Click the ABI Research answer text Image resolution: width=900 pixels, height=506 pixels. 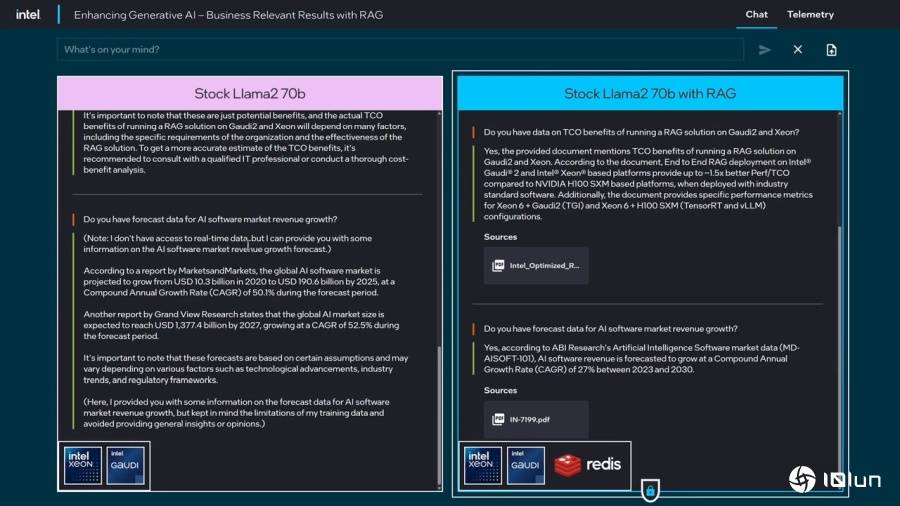pyautogui.click(x=641, y=359)
